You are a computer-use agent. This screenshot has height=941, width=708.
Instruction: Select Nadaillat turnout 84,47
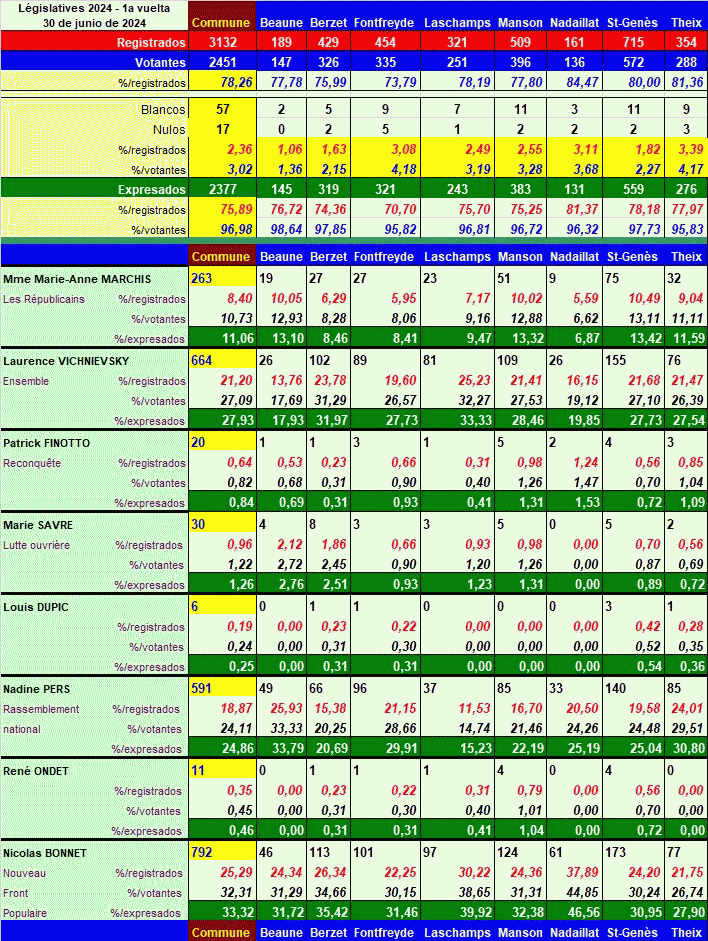point(582,82)
